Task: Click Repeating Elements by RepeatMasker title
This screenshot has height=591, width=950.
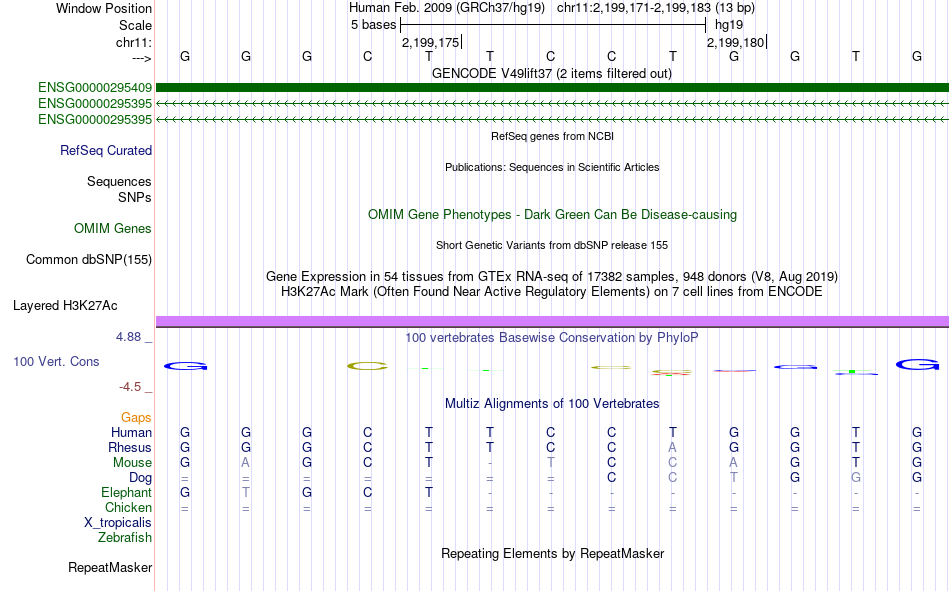Action: click(x=552, y=553)
